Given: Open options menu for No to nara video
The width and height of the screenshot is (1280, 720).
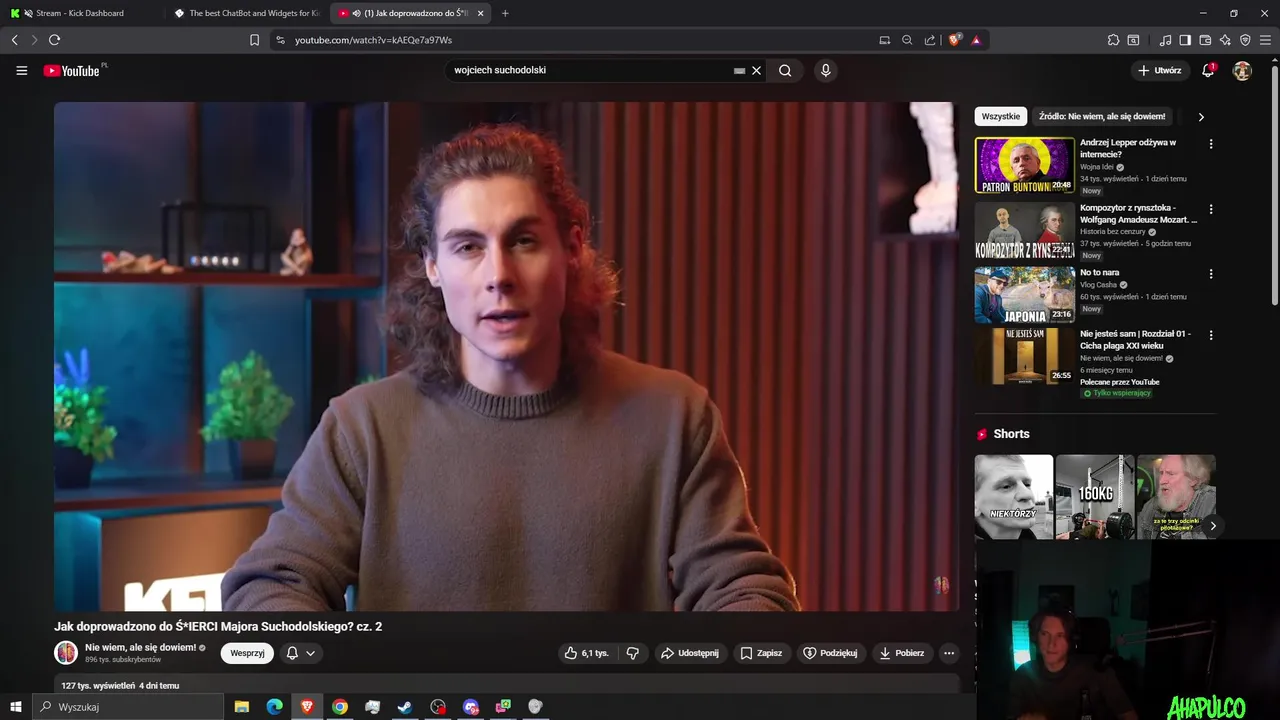Looking at the screenshot, I should [x=1211, y=274].
